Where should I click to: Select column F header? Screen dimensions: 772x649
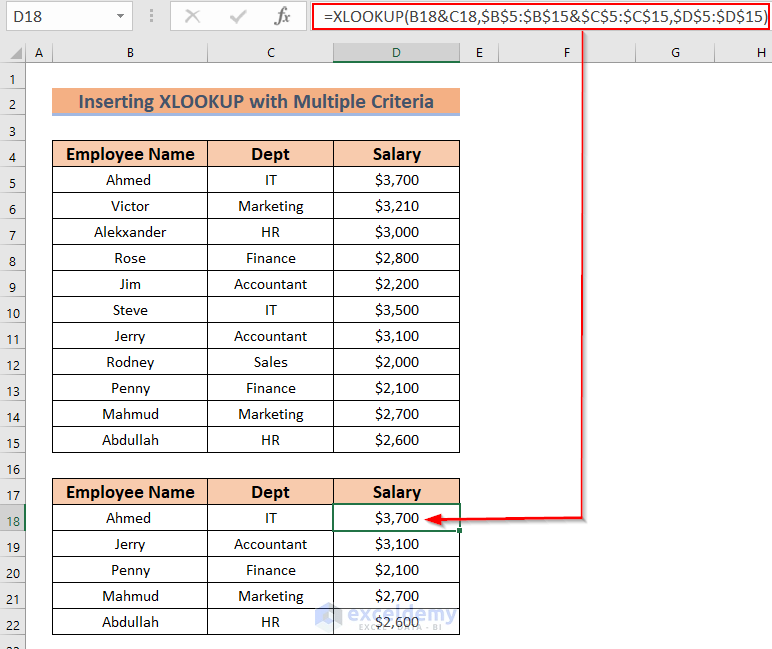coord(567,52)
